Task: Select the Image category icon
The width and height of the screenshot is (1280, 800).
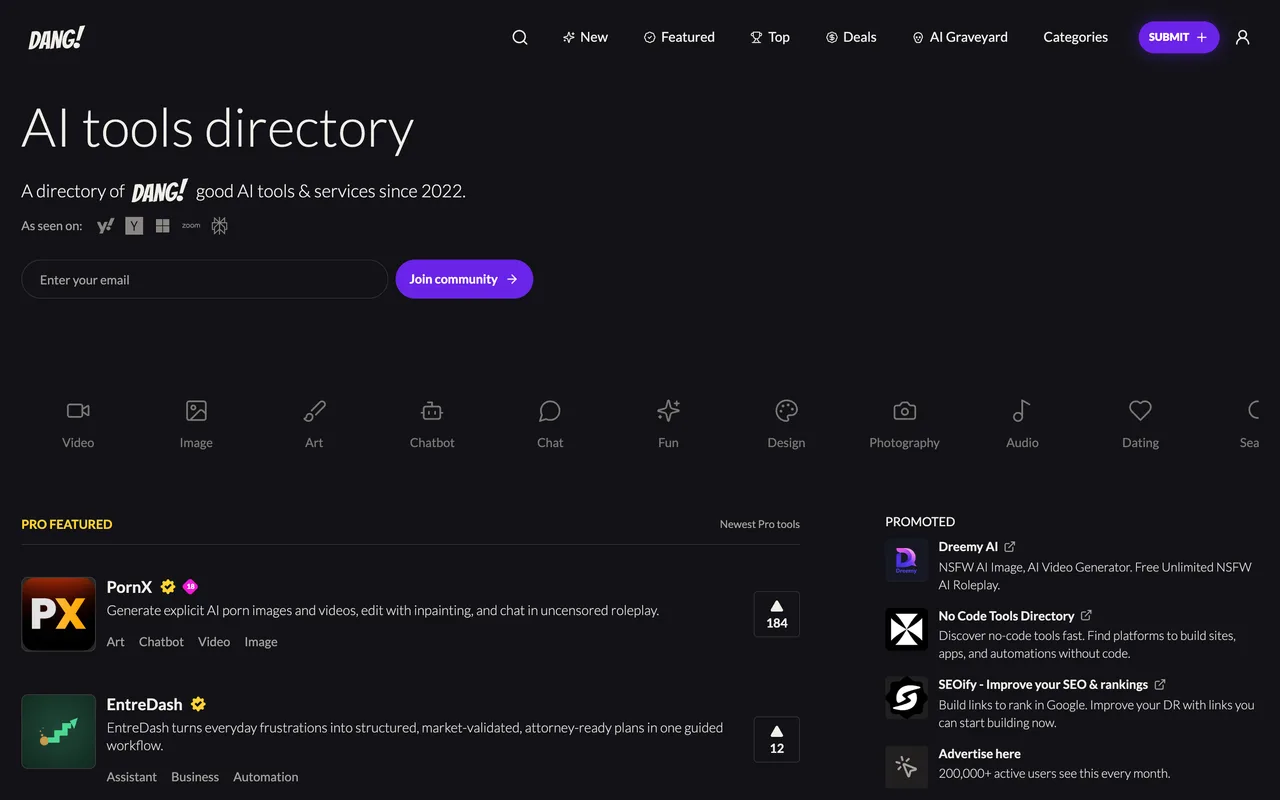Action: point(196,410)
